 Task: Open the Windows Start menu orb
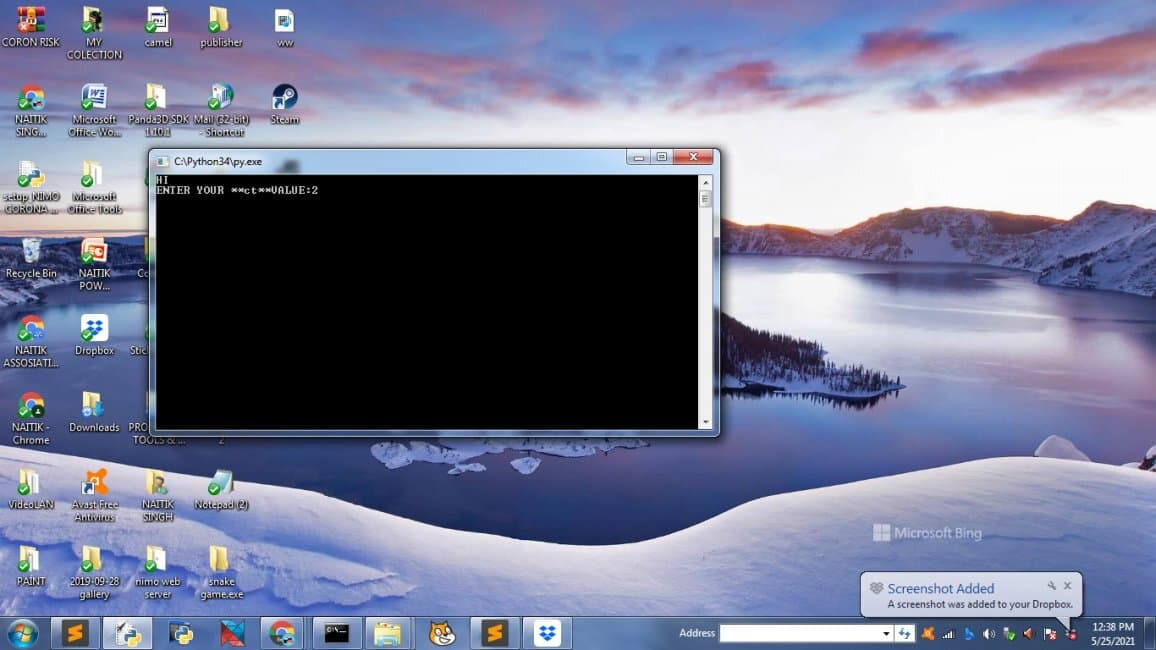pos(23,633)
